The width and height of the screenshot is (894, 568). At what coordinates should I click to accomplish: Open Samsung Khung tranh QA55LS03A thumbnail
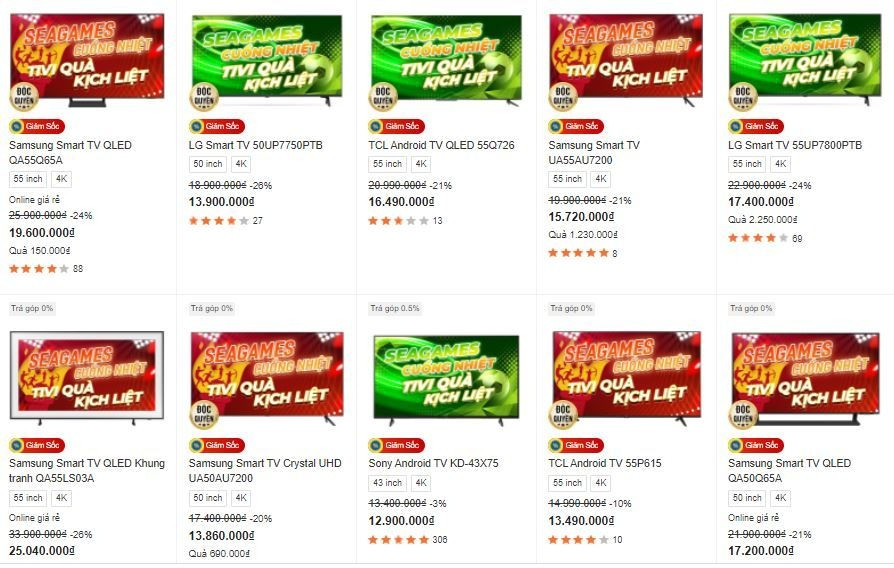87,378
